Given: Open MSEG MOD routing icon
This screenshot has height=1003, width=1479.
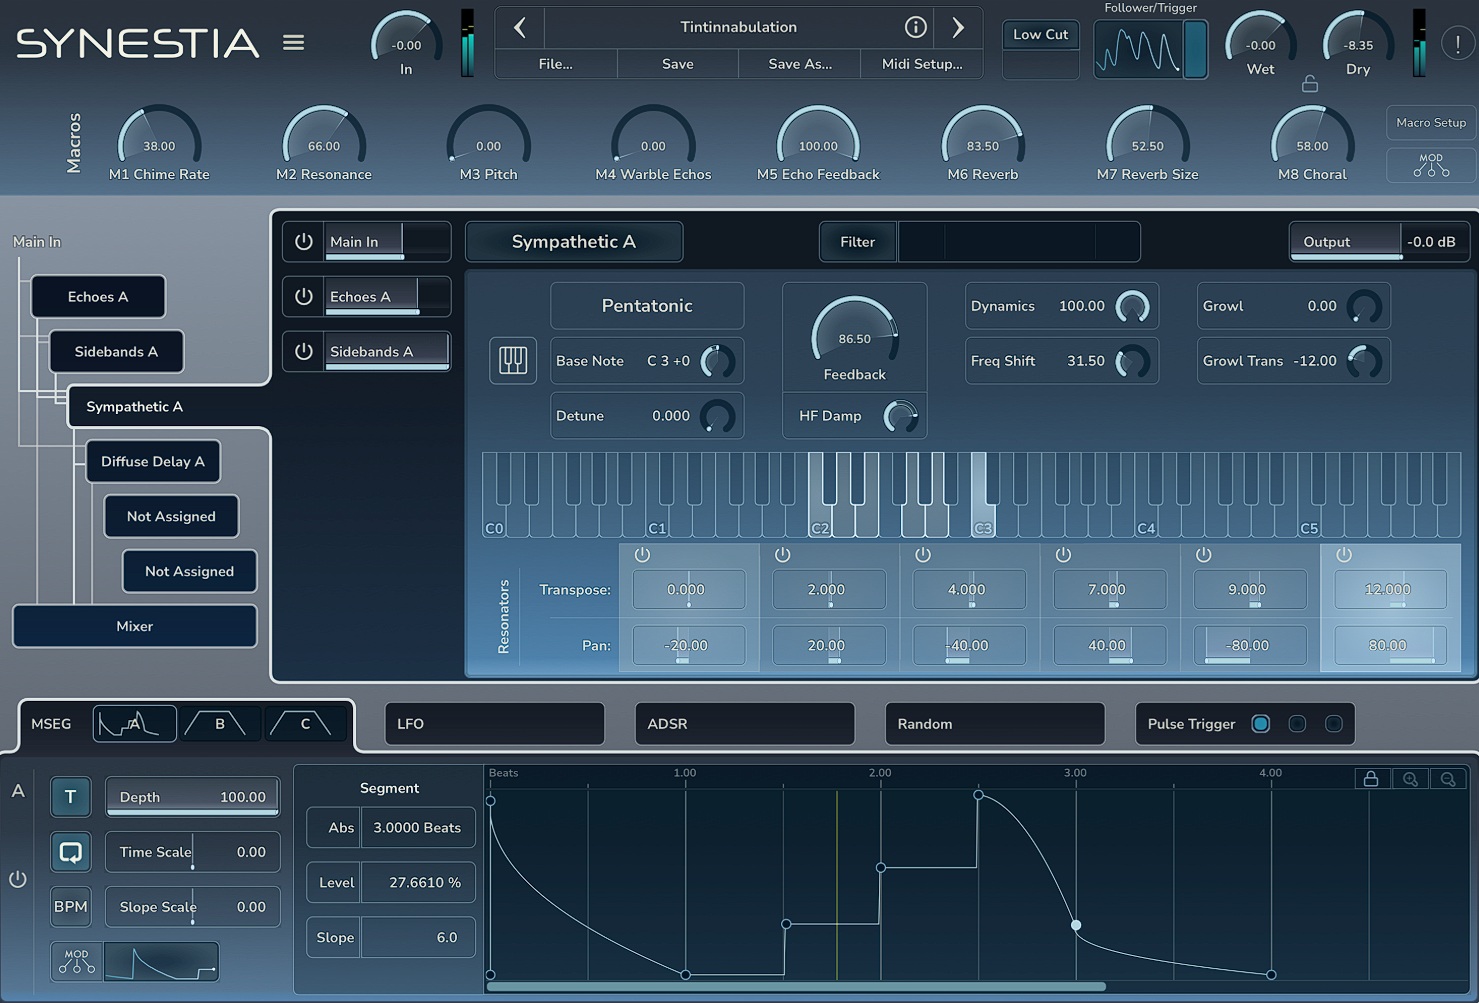Looking at the screenshot, I should (76, 961).
